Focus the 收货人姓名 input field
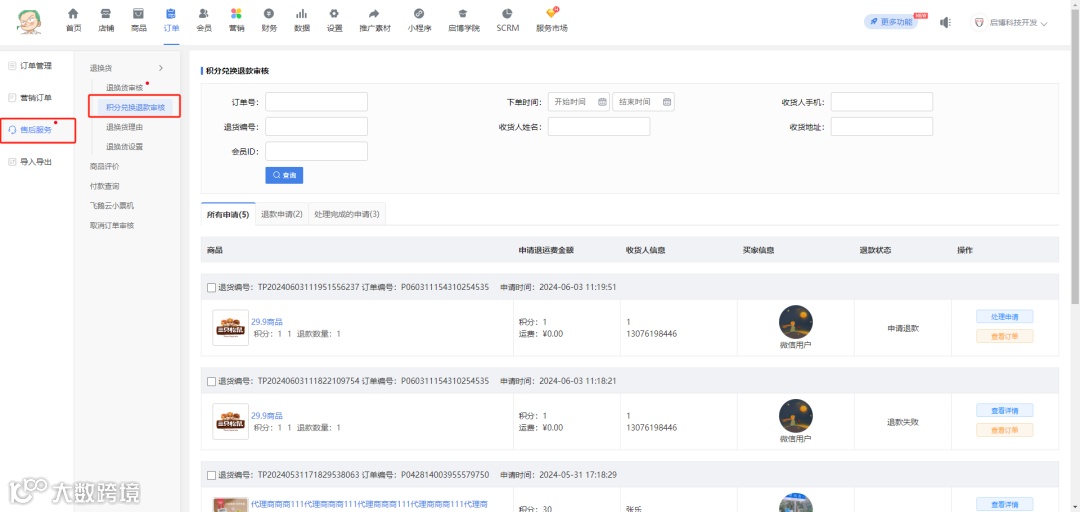The width and height of the screenshot is (1080, 512). pyautogui.click(x=599, y=127)
